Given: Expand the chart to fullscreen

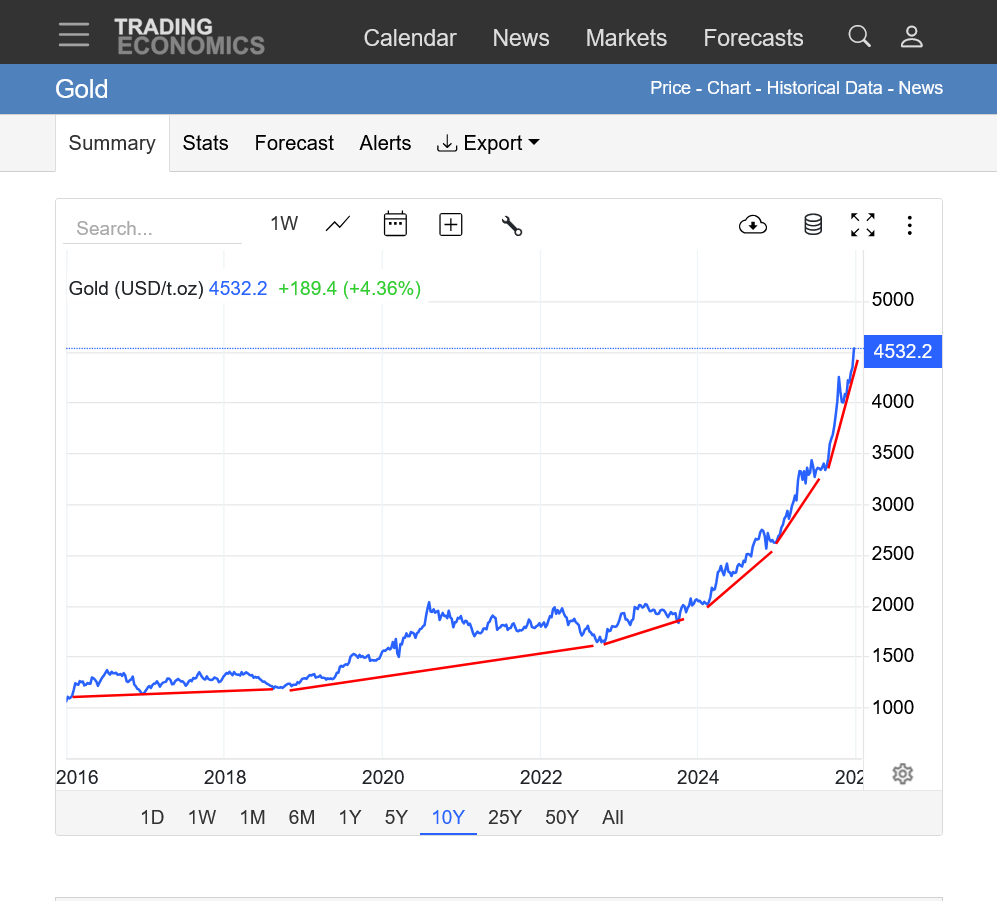Looking at the screenshot, I should (862, 225).
